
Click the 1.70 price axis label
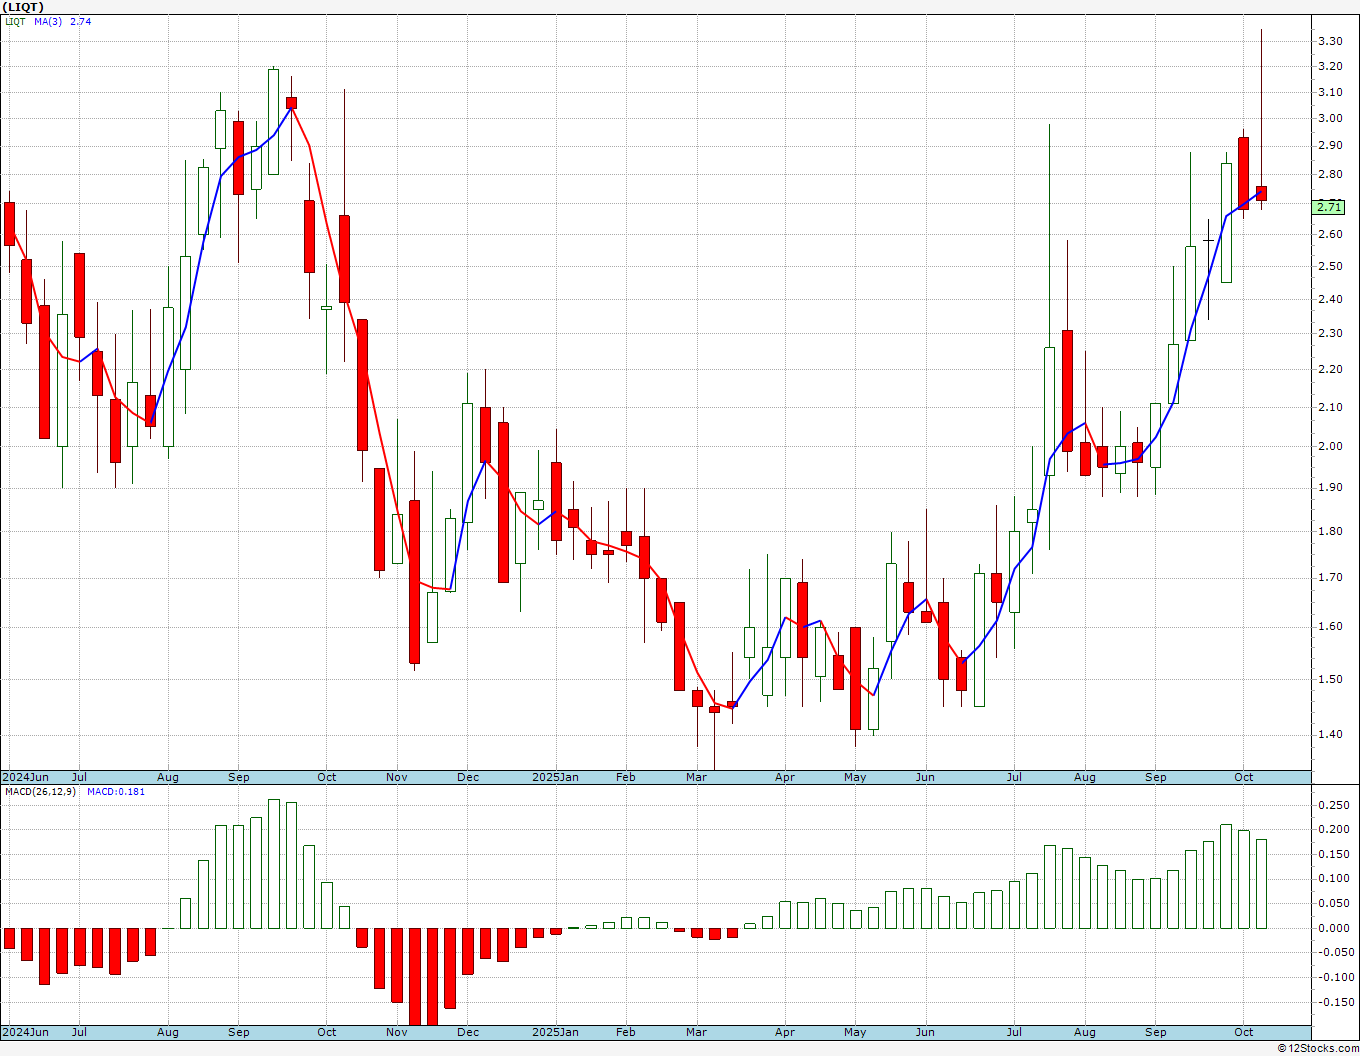1330,577
